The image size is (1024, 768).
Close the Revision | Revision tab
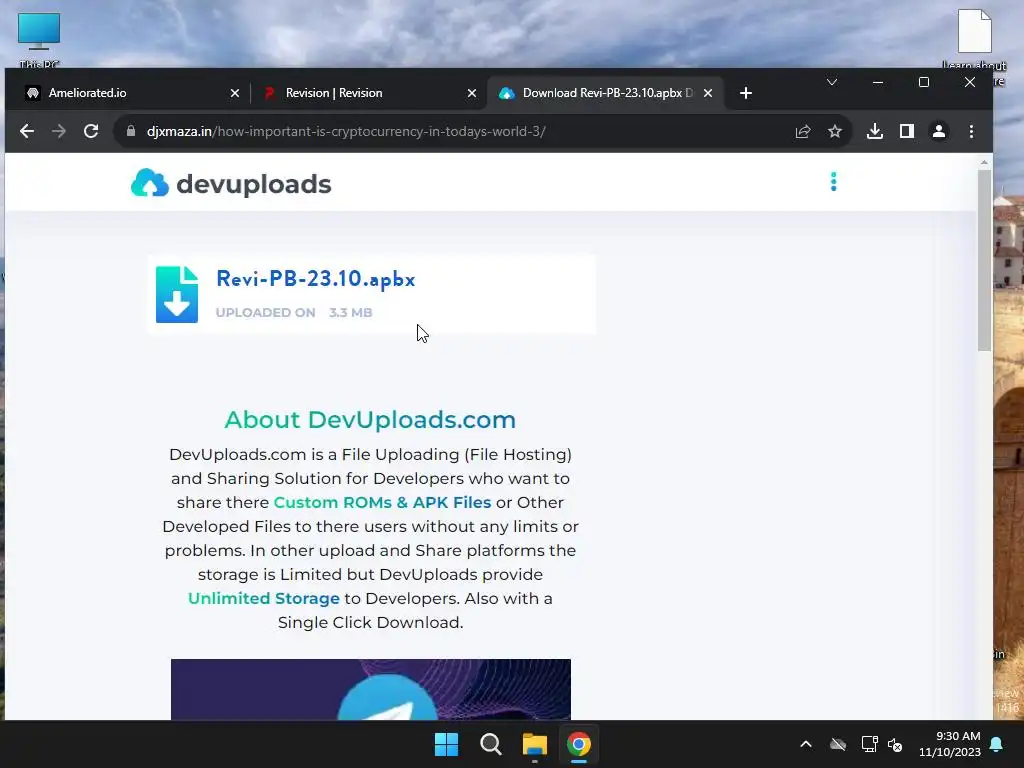(x=472, y=93)
